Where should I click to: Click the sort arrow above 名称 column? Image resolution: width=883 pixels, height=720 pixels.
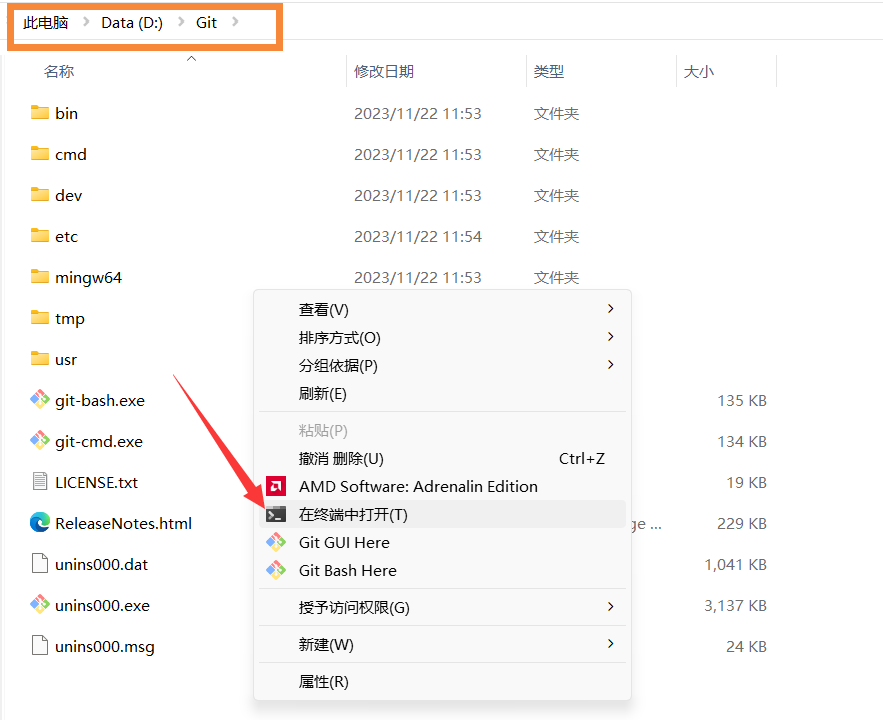(x=191, y=59)
